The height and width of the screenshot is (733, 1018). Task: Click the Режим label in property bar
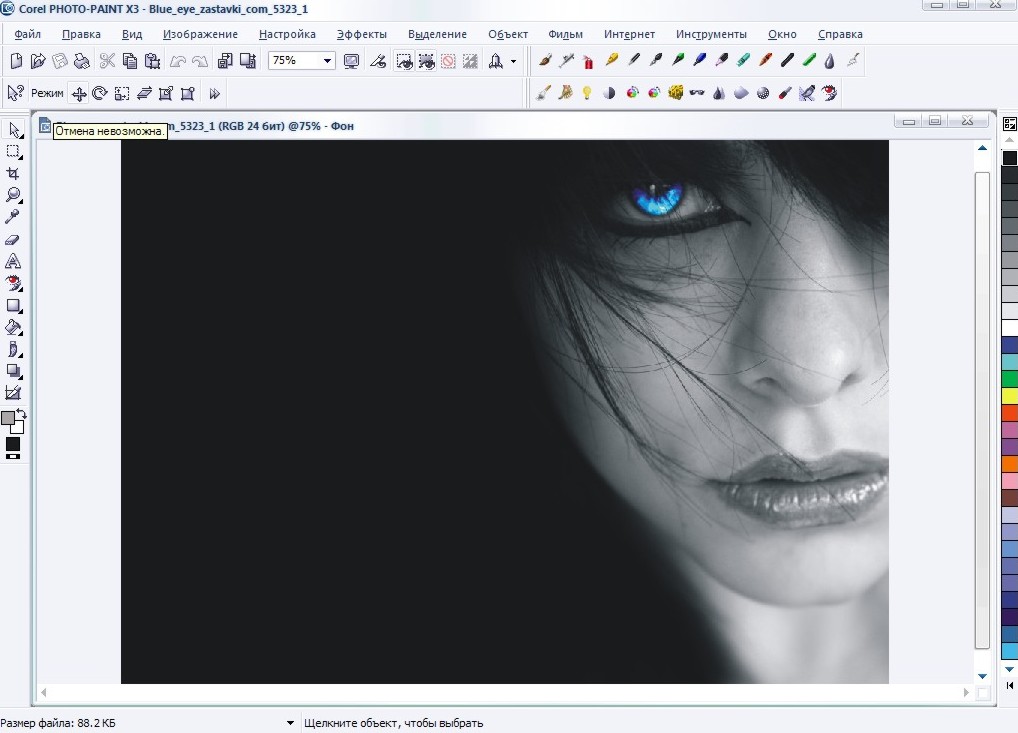(x=47, y=94)
